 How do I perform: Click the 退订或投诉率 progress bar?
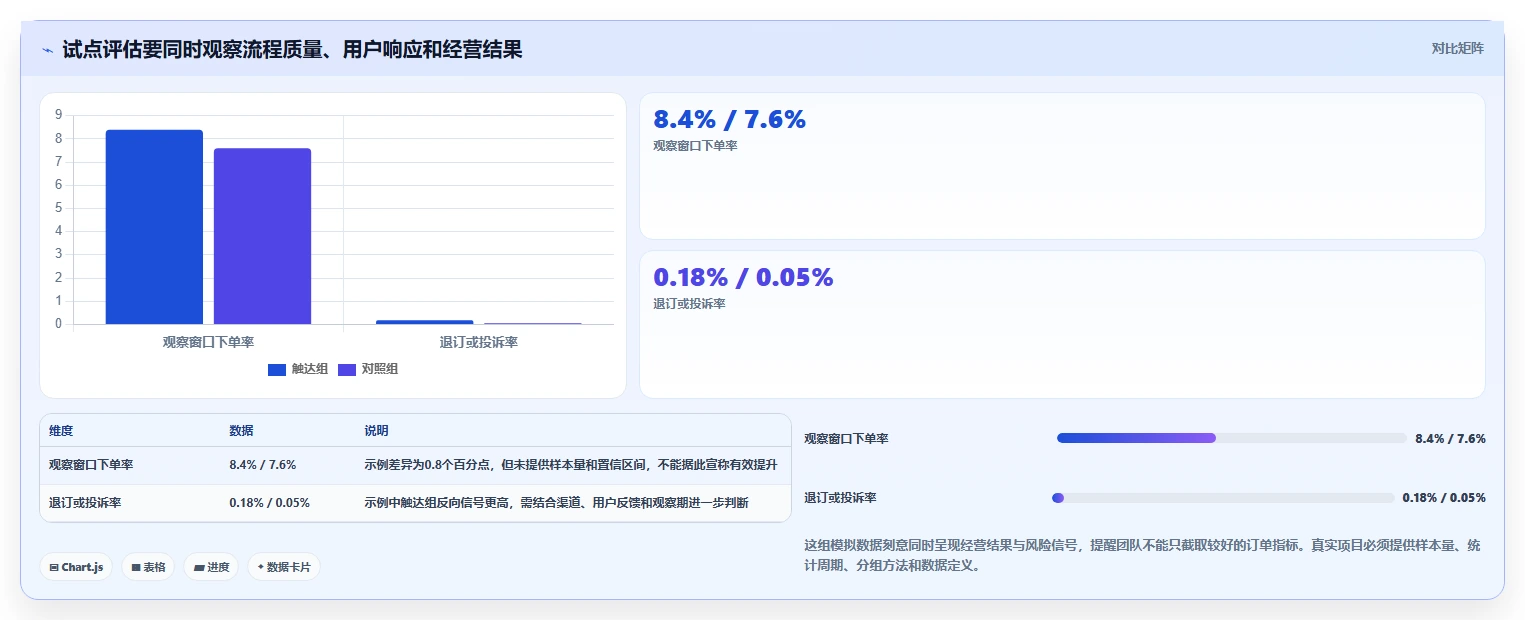(1225, 498)
